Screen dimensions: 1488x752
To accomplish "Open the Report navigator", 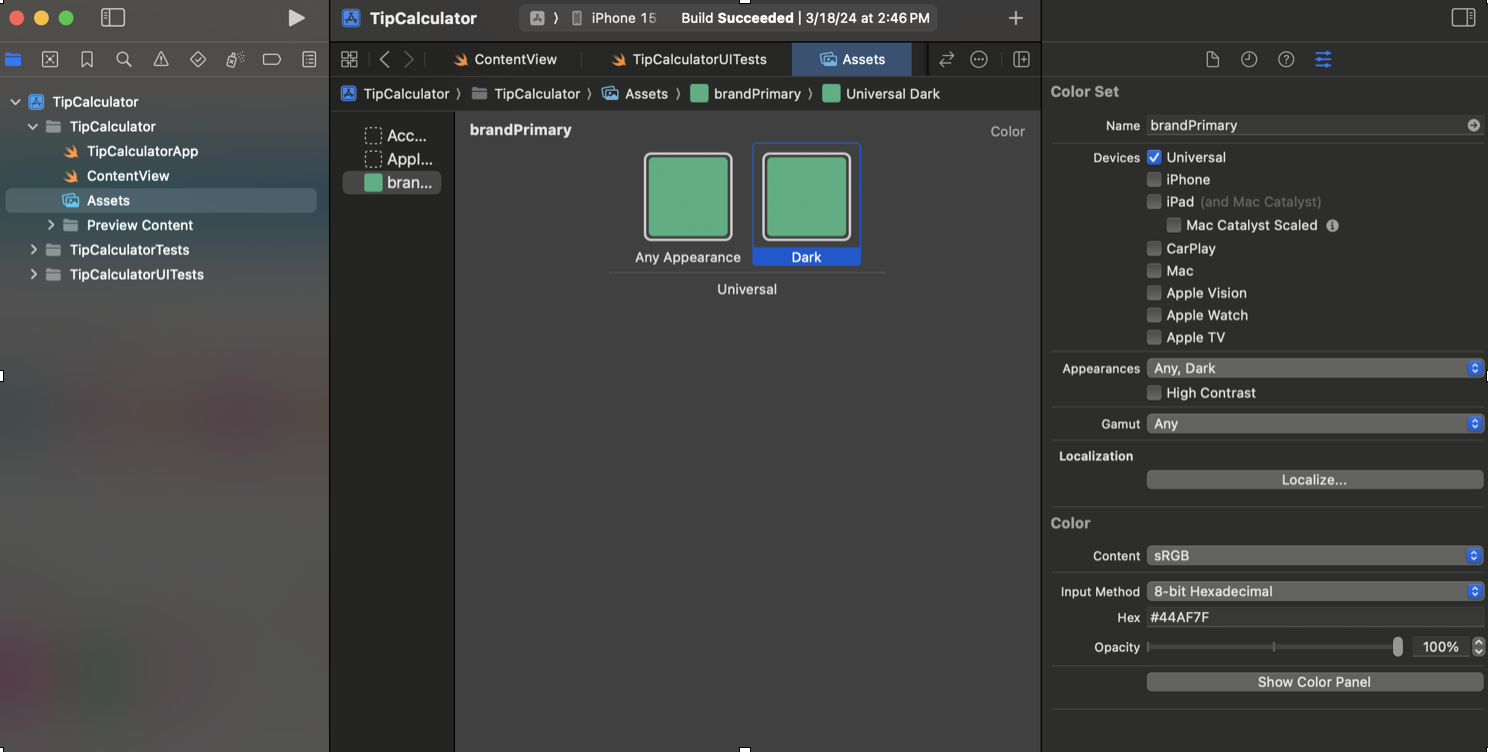I will (x=309, y=60).
